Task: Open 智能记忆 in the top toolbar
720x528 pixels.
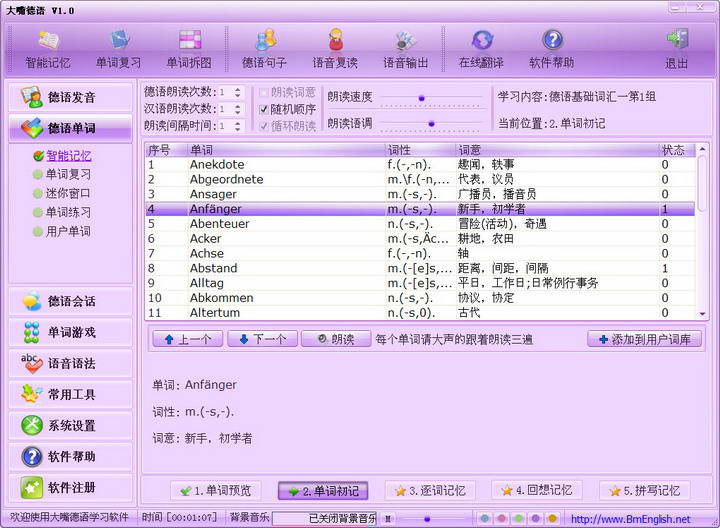Action: coord(48,48)
